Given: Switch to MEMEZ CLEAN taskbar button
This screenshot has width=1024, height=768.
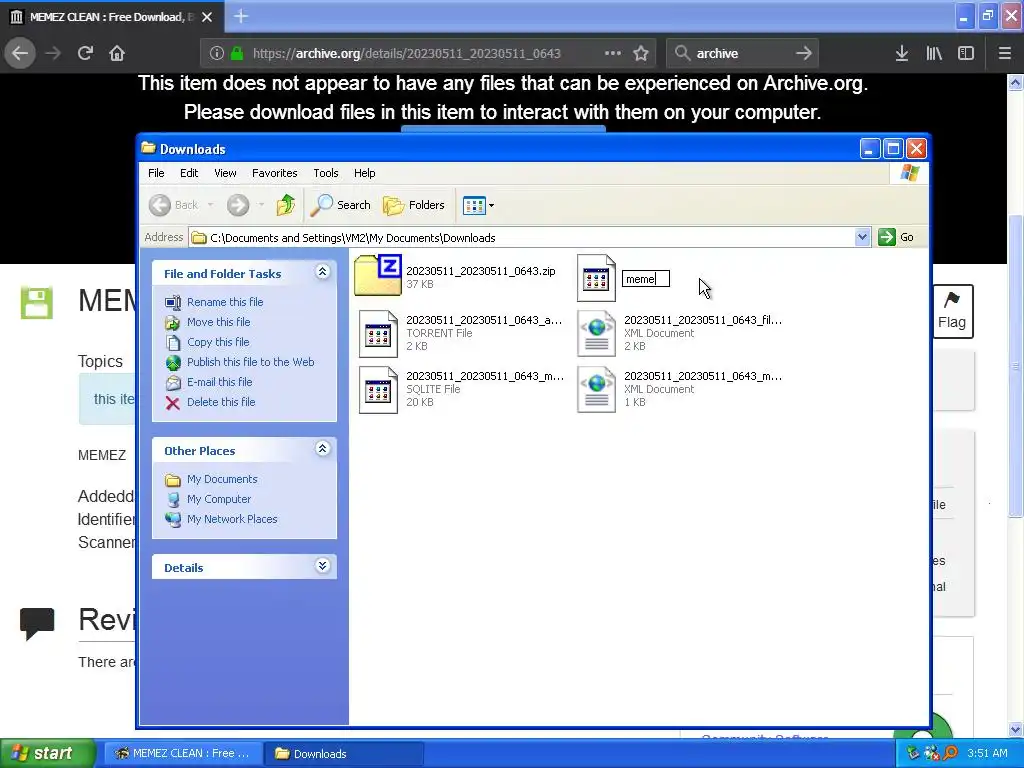Looking at the screenshot, I should pyautogui.click(x=182, y=753).
